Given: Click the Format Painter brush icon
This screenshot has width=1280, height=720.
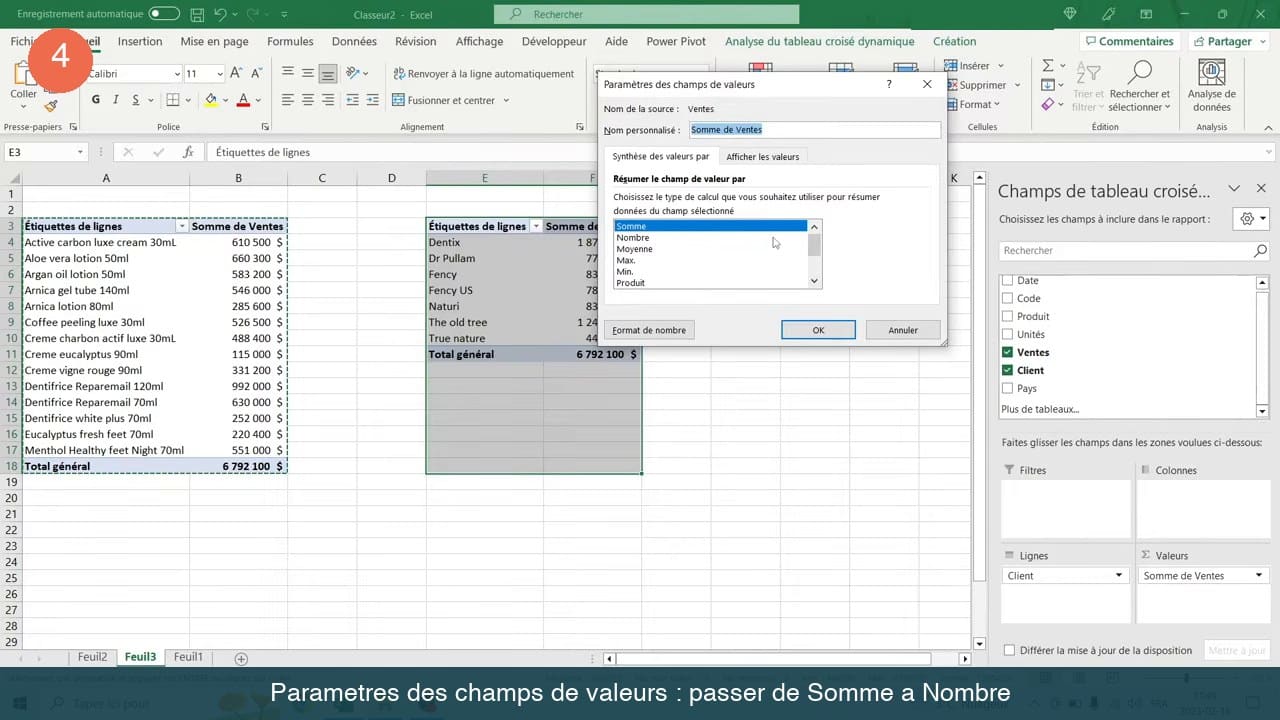Looking at the screenshot, I should click(51, 106).
